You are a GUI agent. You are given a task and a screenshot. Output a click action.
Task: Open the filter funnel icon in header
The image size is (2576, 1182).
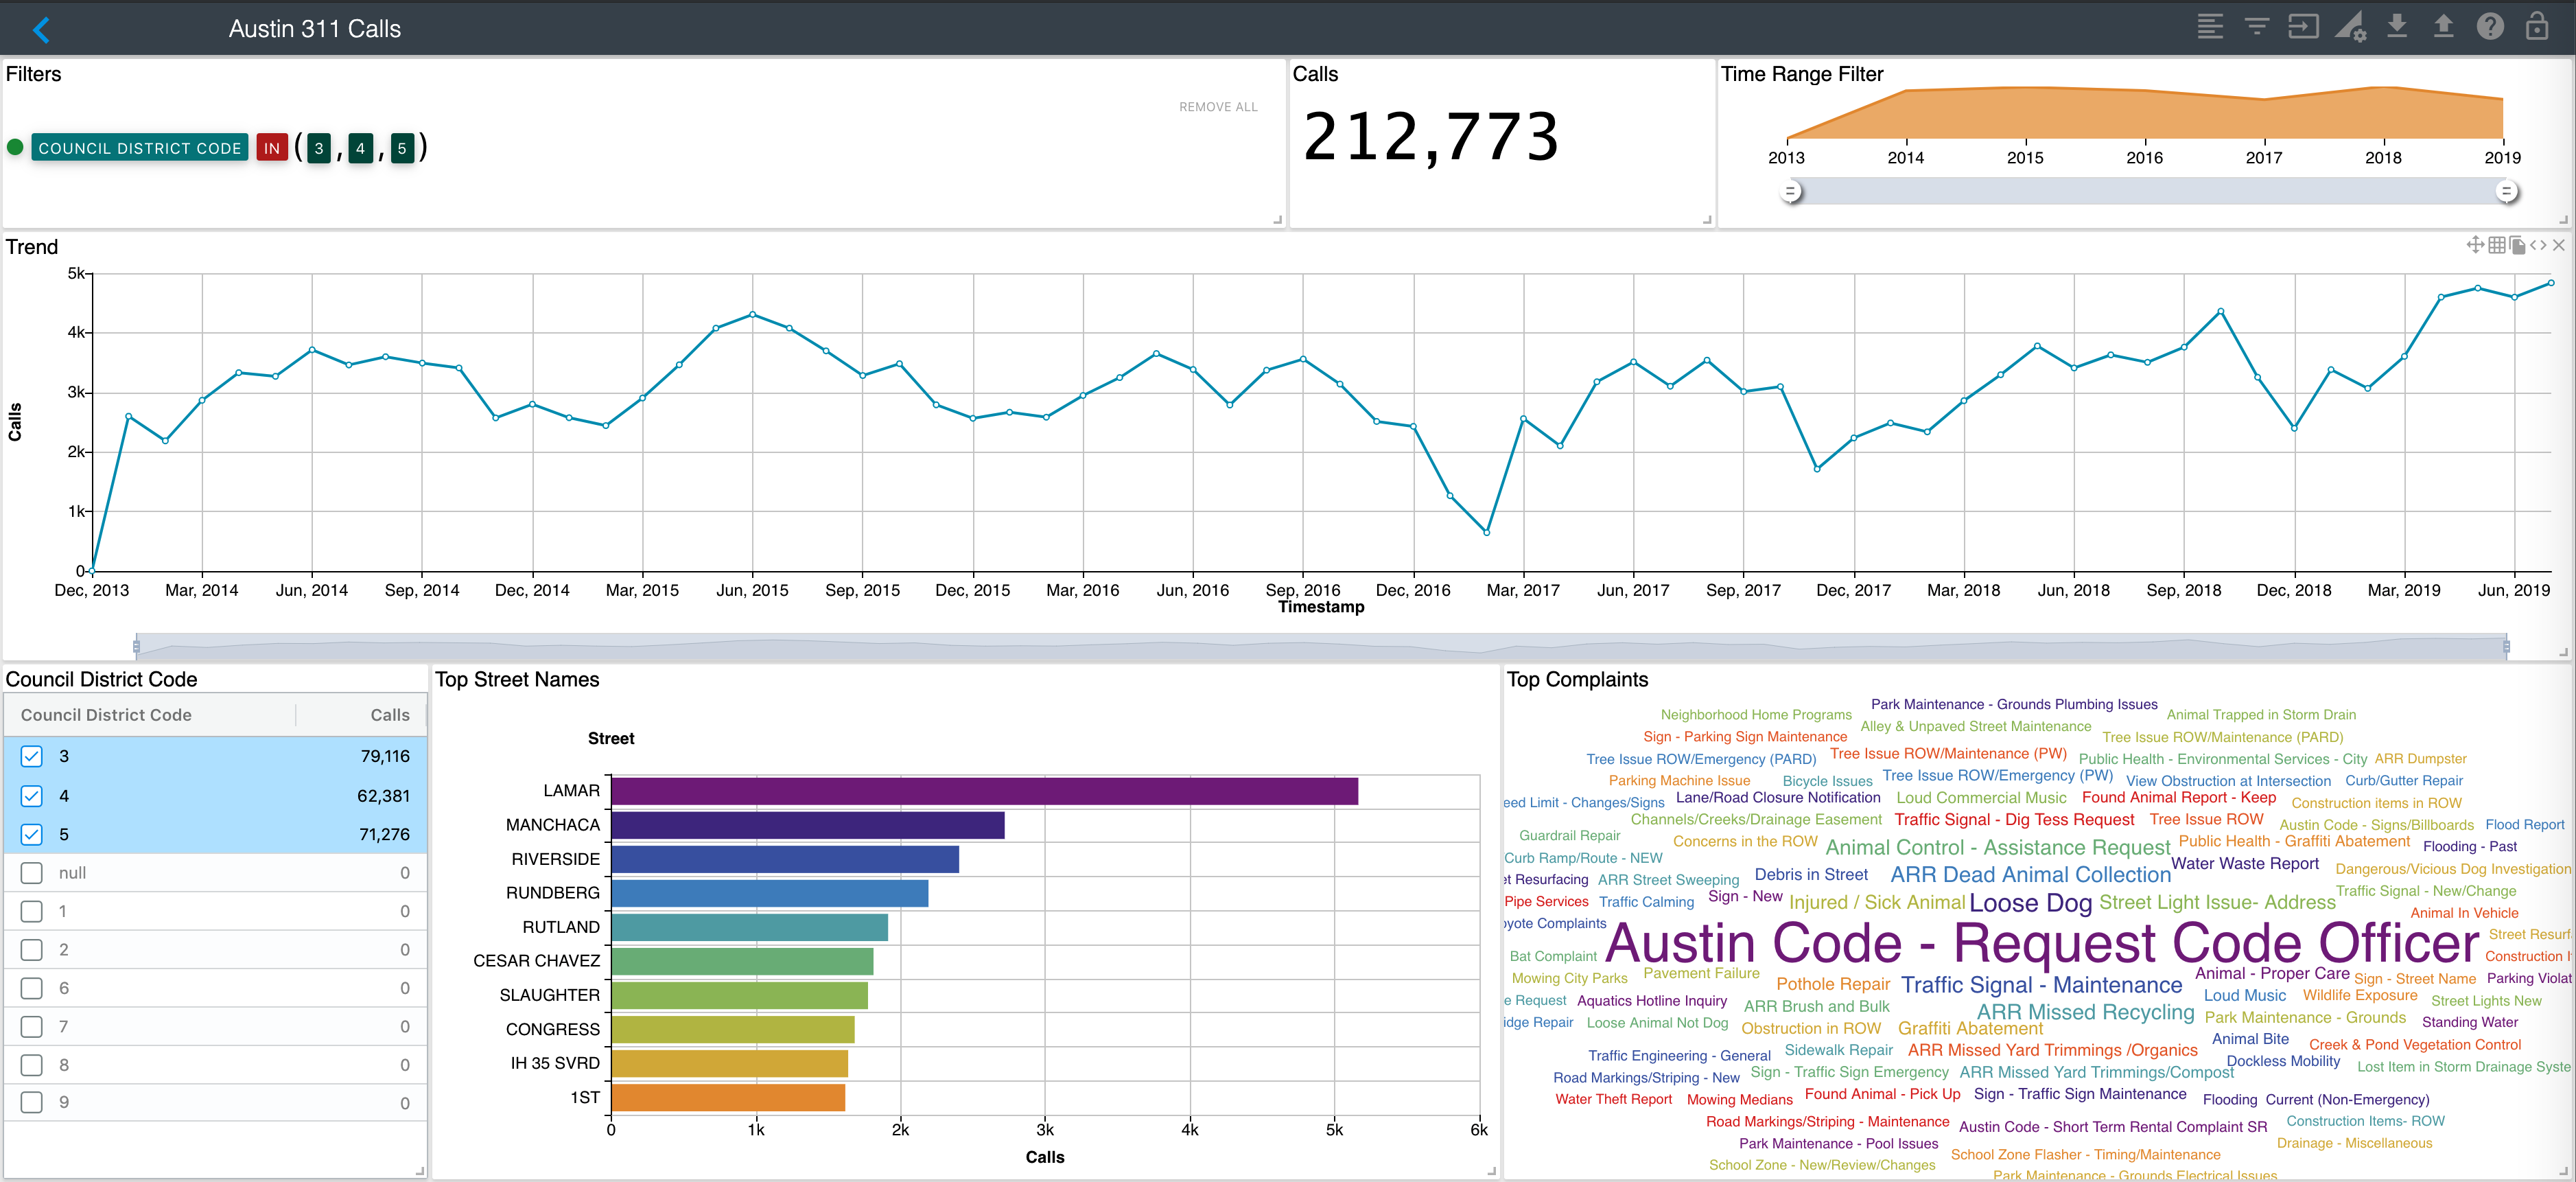pos(2257,27)
